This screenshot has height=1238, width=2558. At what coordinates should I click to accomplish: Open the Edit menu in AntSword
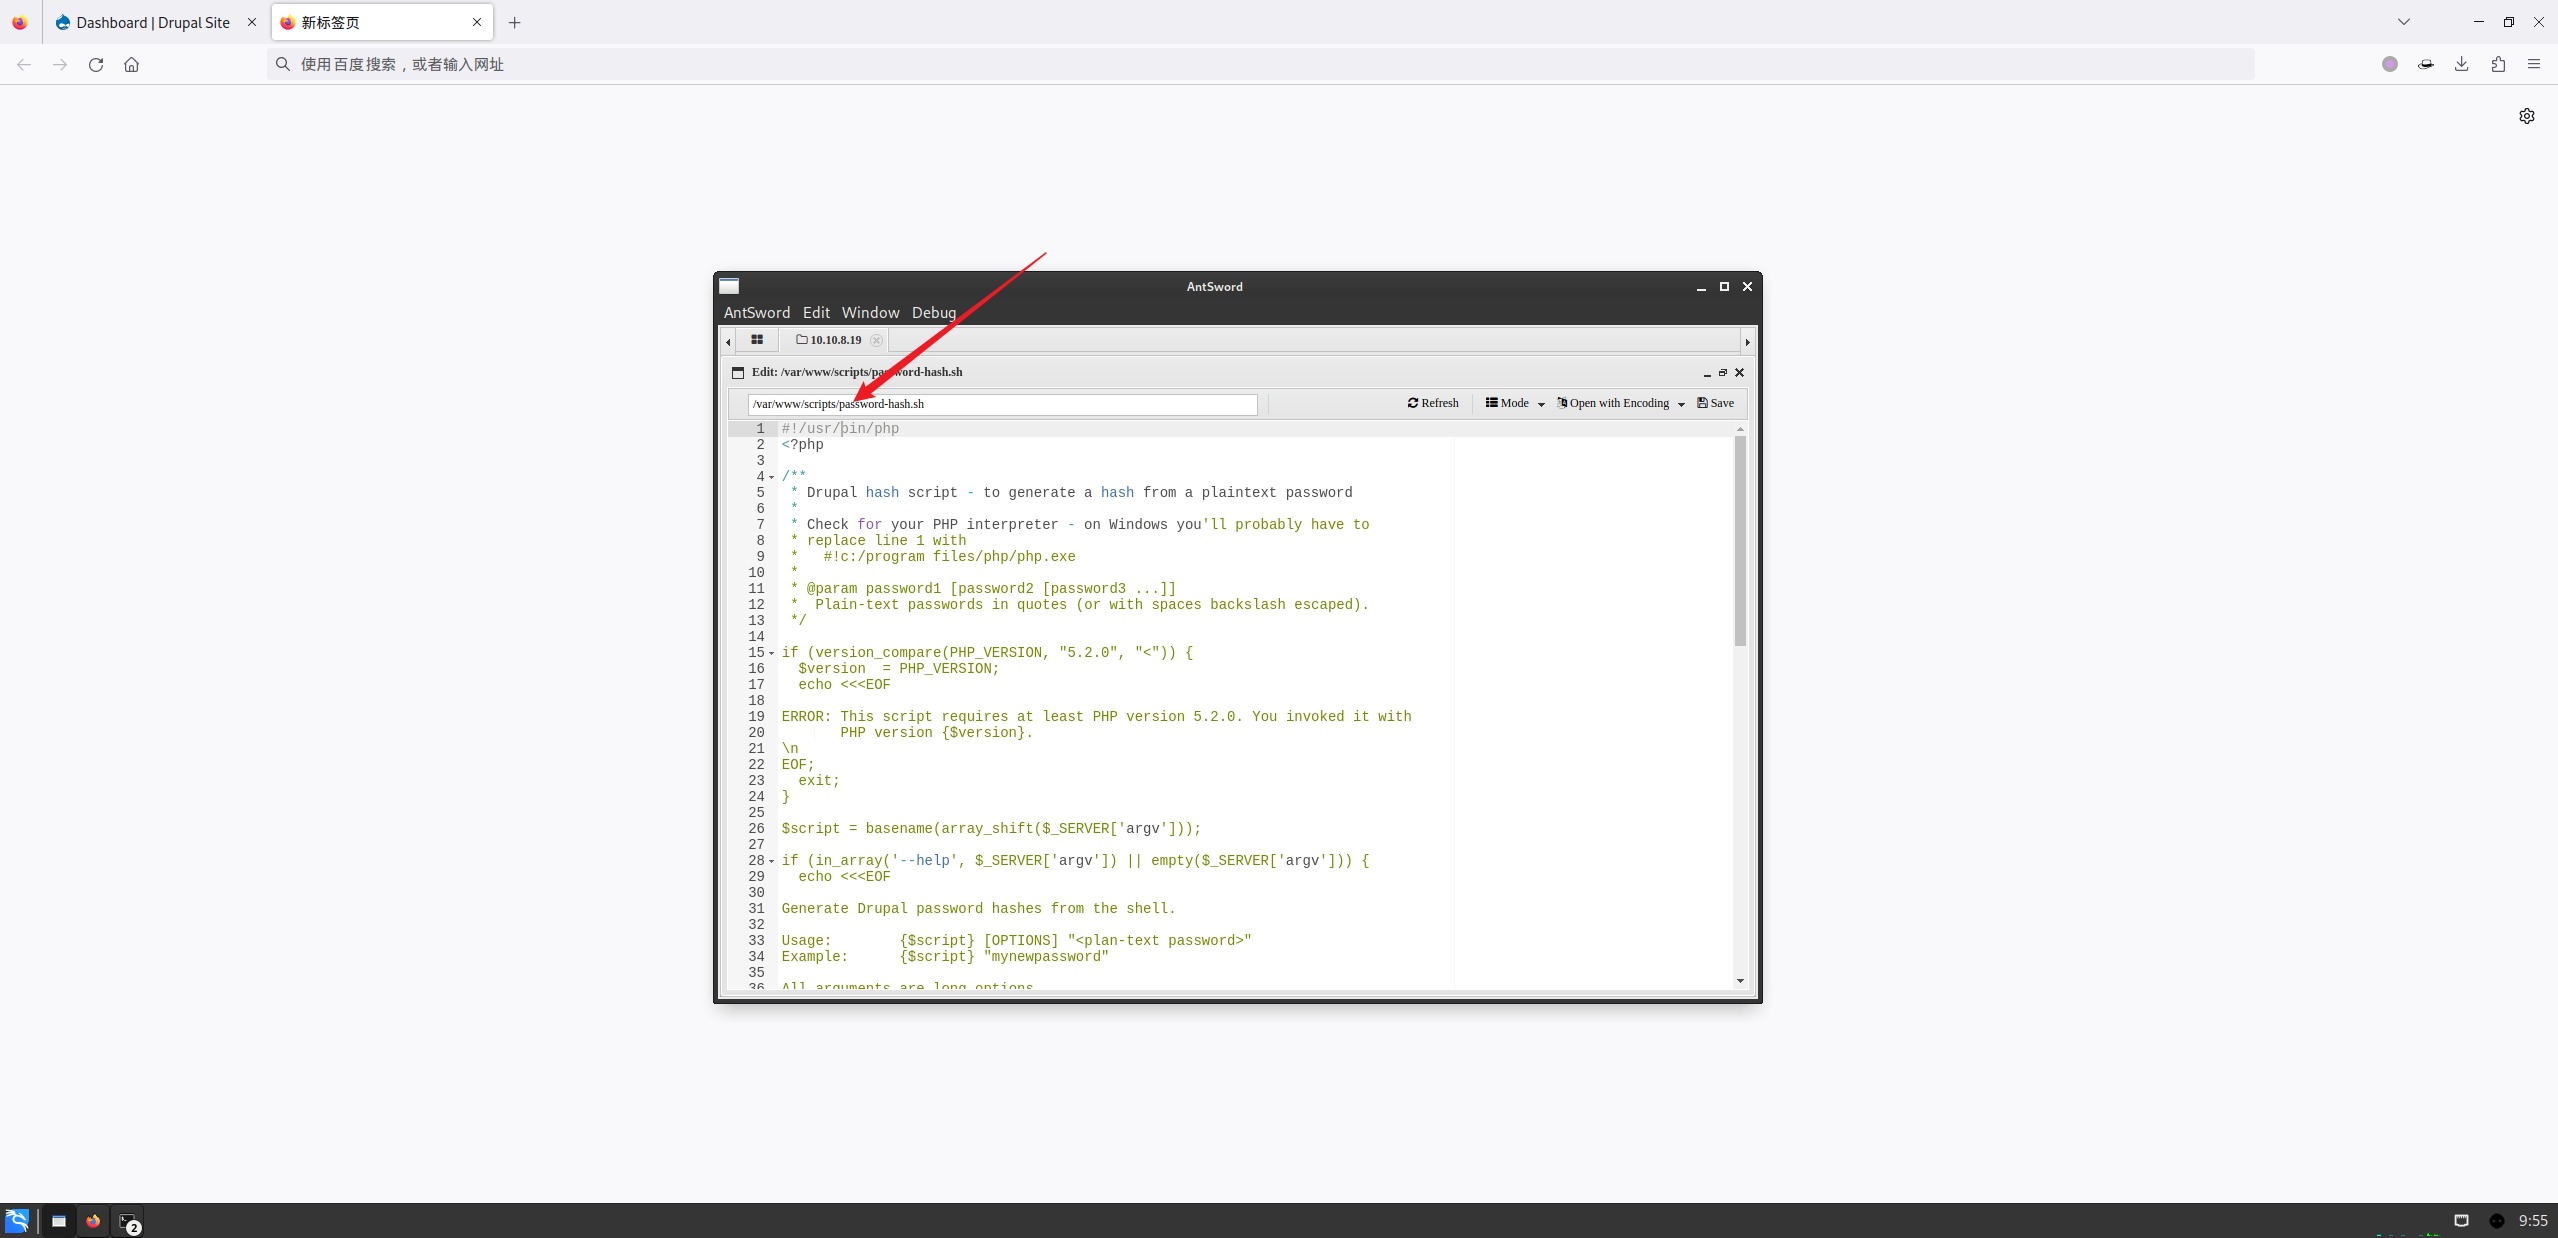(x=816, y=312)
